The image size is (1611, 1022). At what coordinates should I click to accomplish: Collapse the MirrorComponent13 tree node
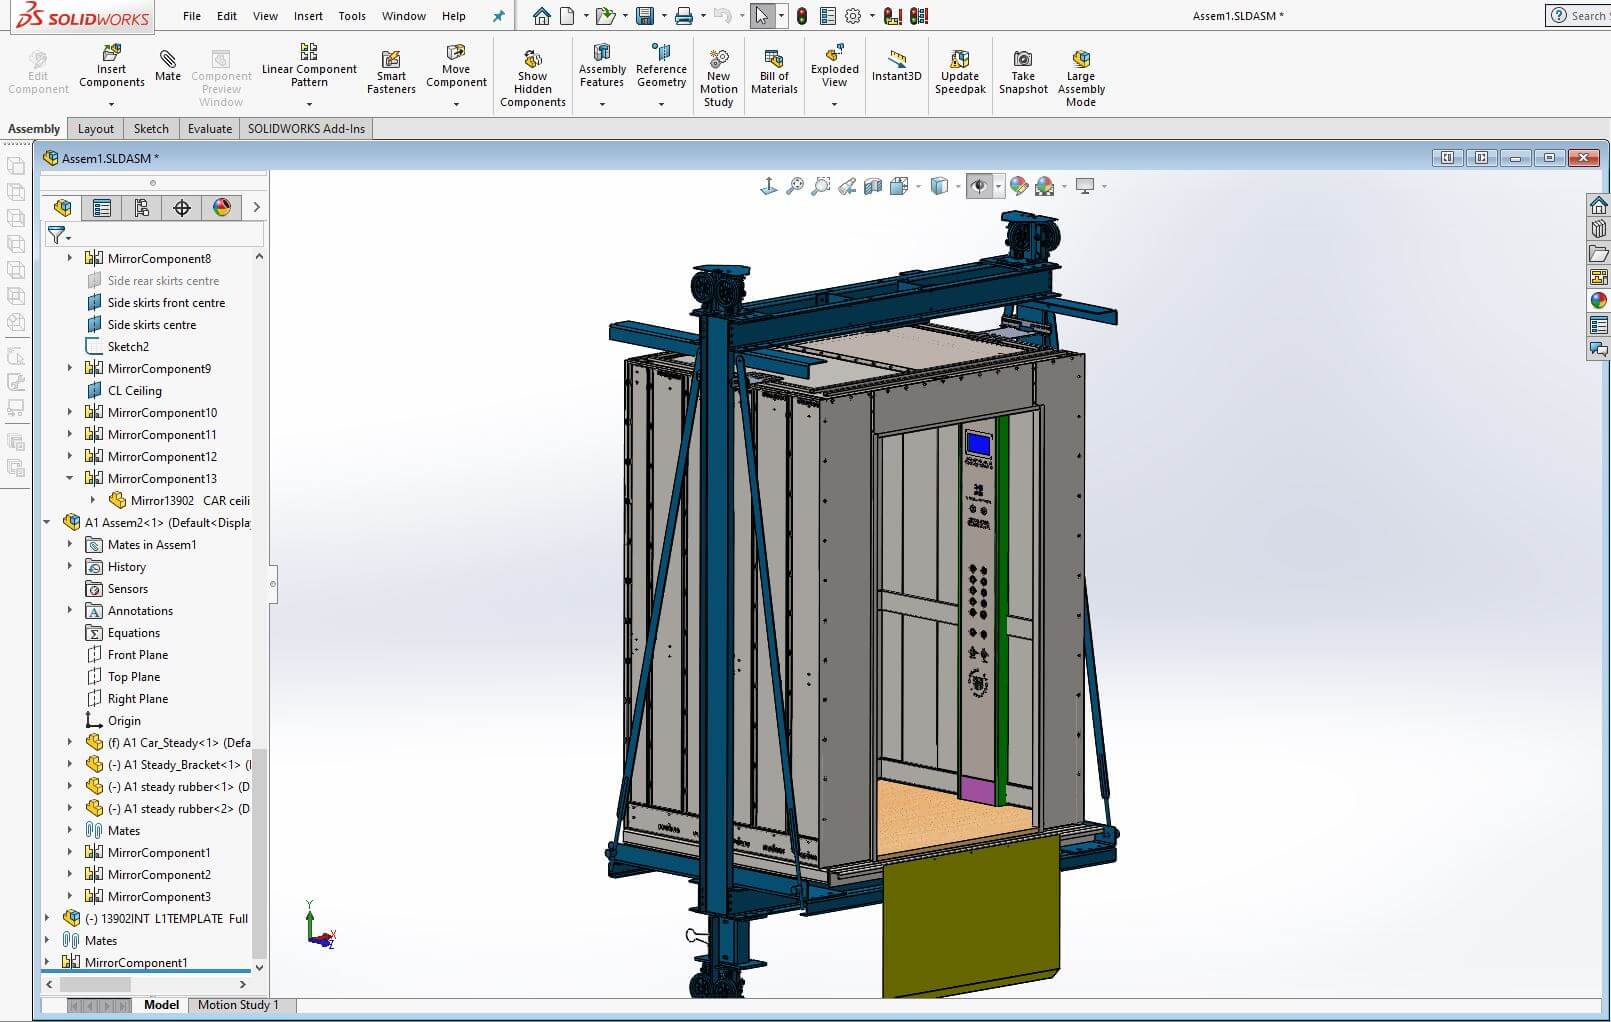tap(70, 478)
